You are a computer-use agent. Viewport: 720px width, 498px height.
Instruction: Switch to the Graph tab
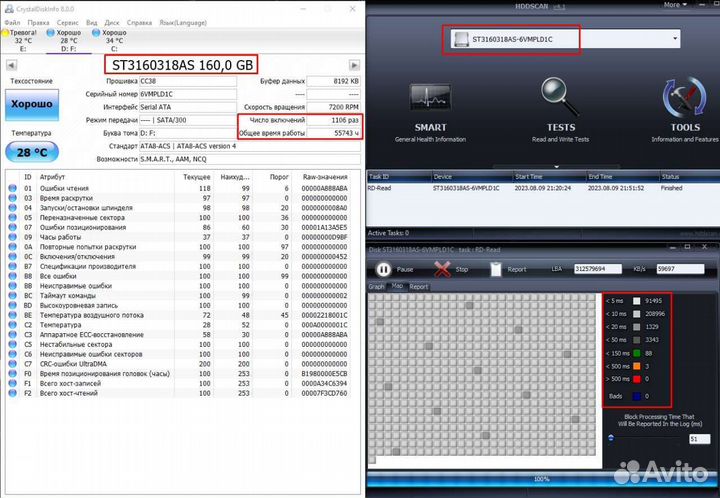[x=377, y=286]
